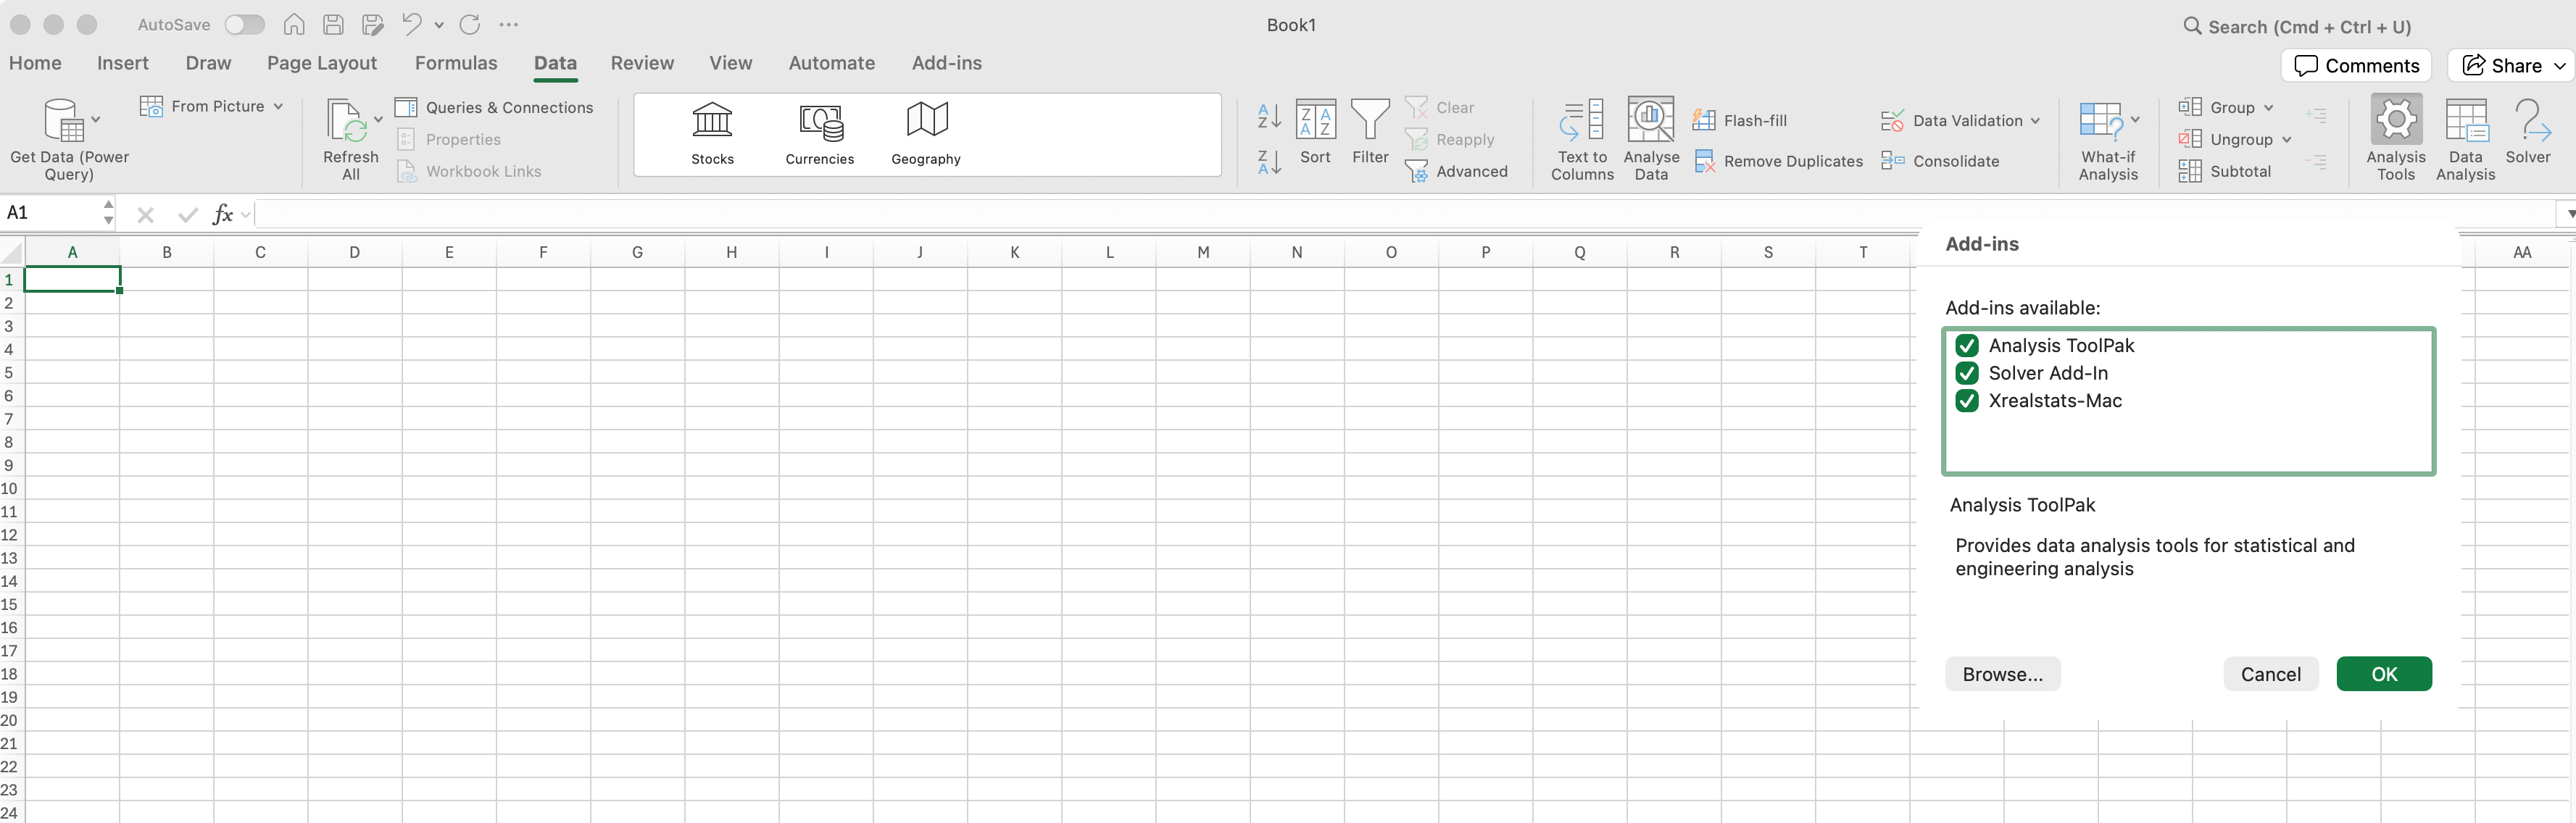Click Remove Duplicates
Image resolution: width=2576 pixels, height=823 pixels.
[1778, 161]
